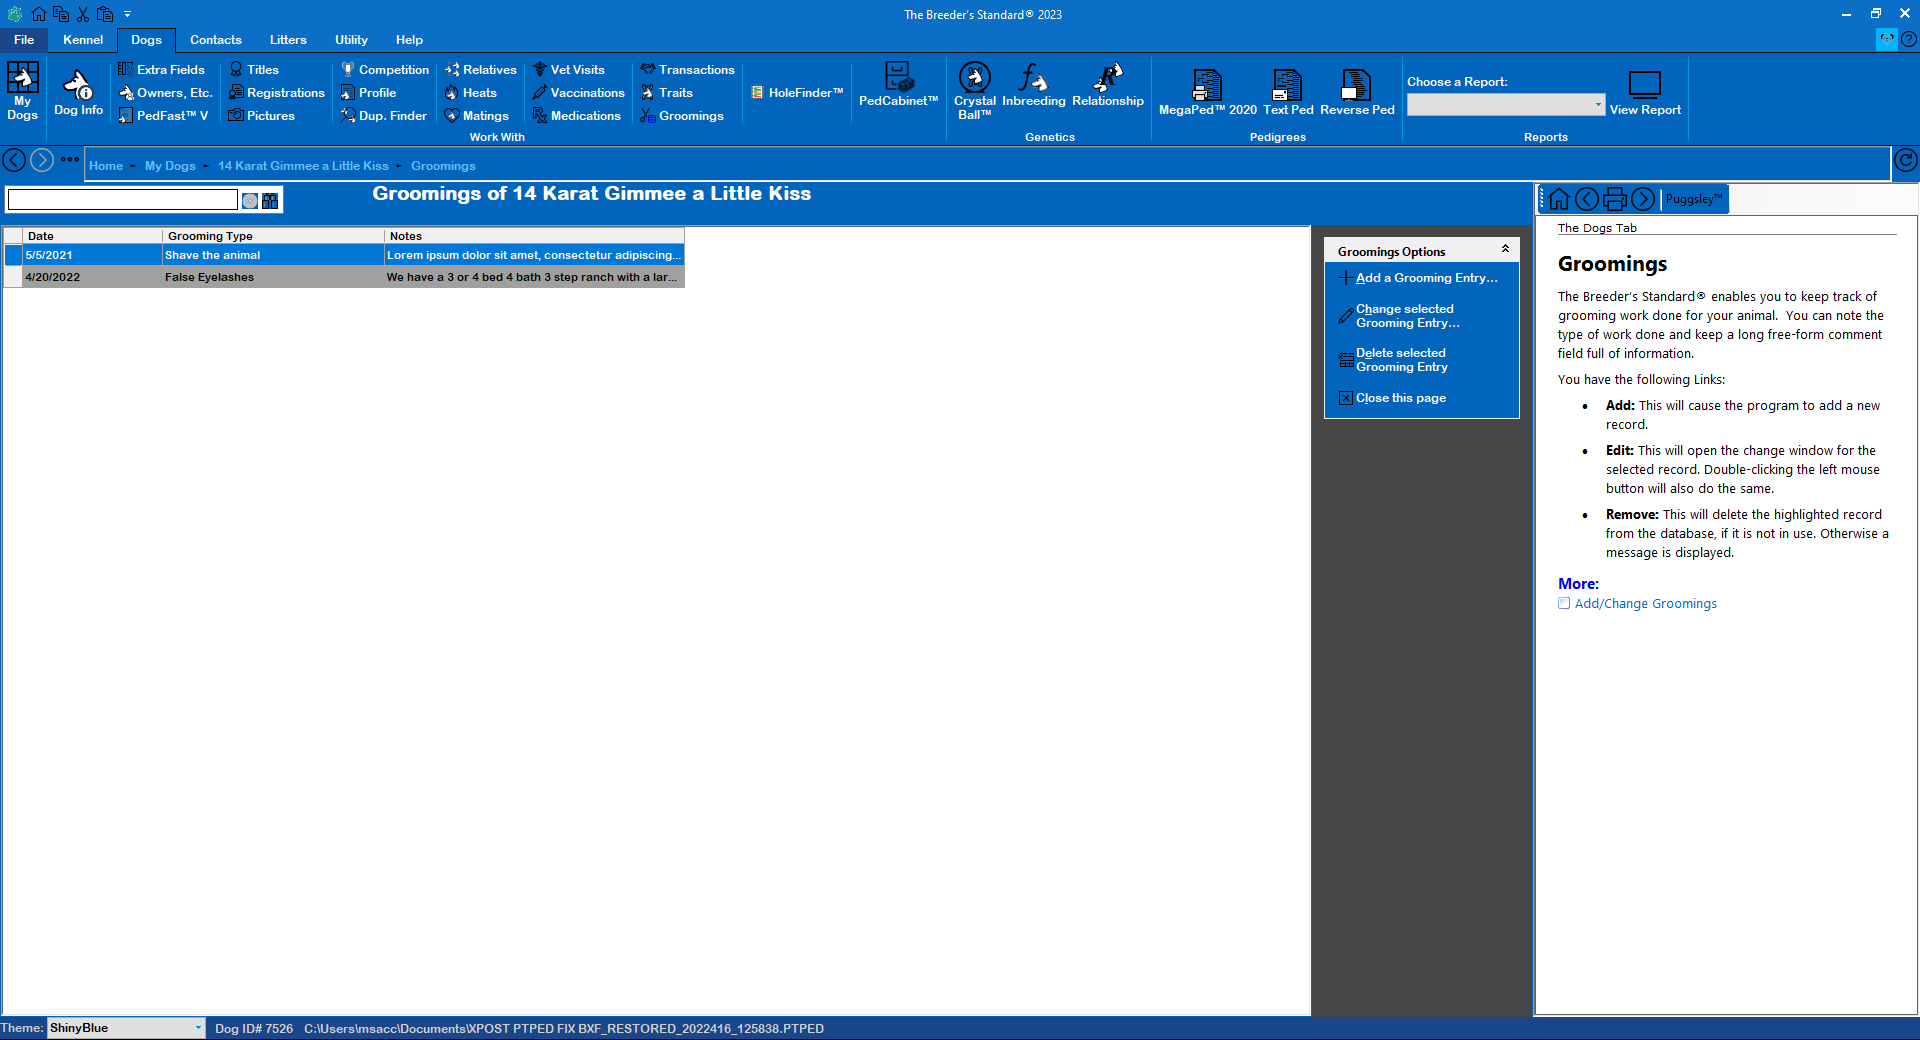Print from the helper panel toolbar
This screenshot has width=1920, height=1040.
(1615, 199)
